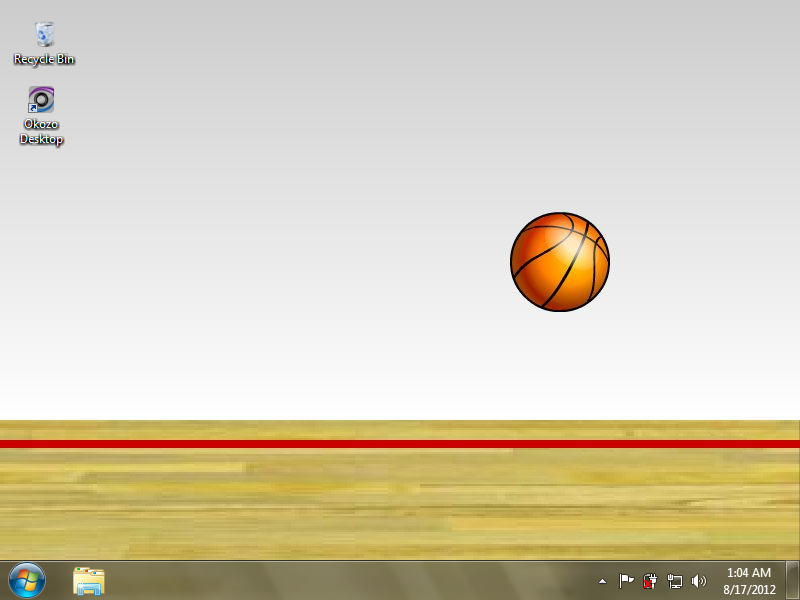This screenshot has height=600, width=800.
Task: Select the Okozo Desktop shortcut icon
Action: [x=41, y=116]
